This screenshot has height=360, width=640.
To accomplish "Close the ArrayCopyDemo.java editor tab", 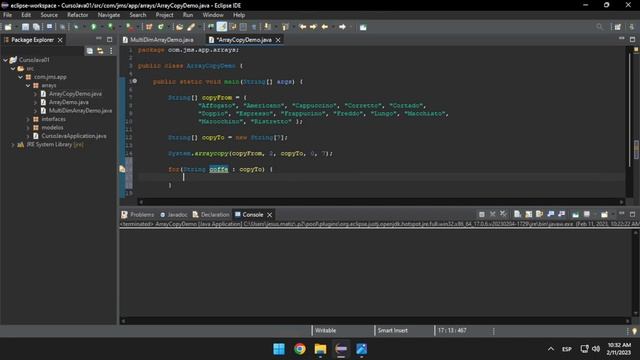I will click(278, 40).
